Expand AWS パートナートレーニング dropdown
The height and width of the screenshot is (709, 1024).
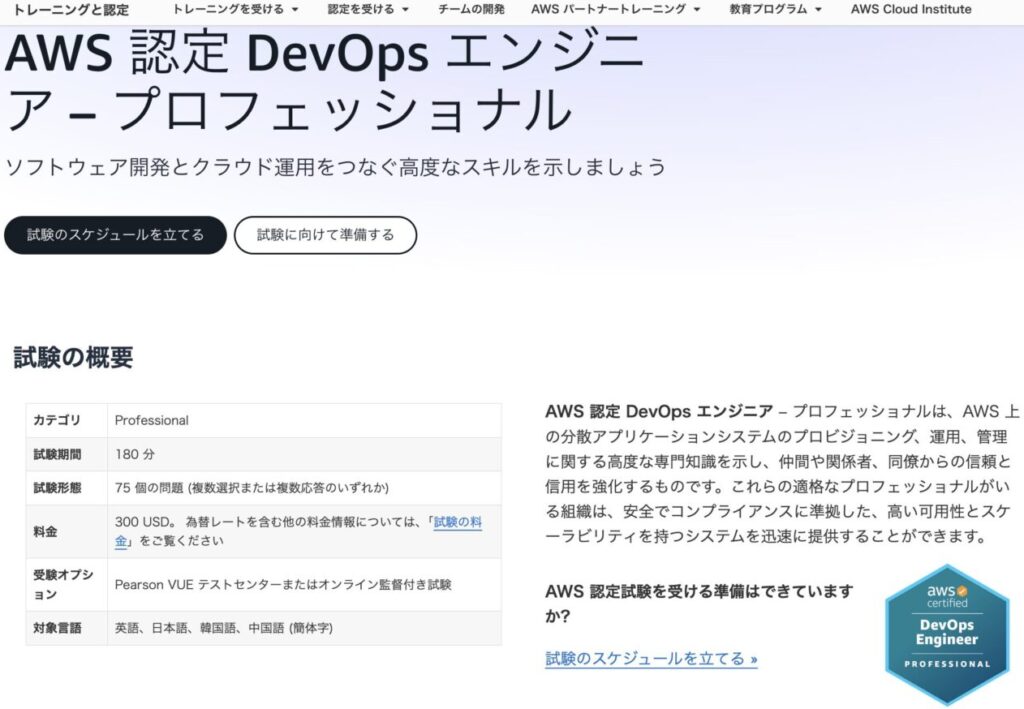pyautogui.click(x=615, y=9)
